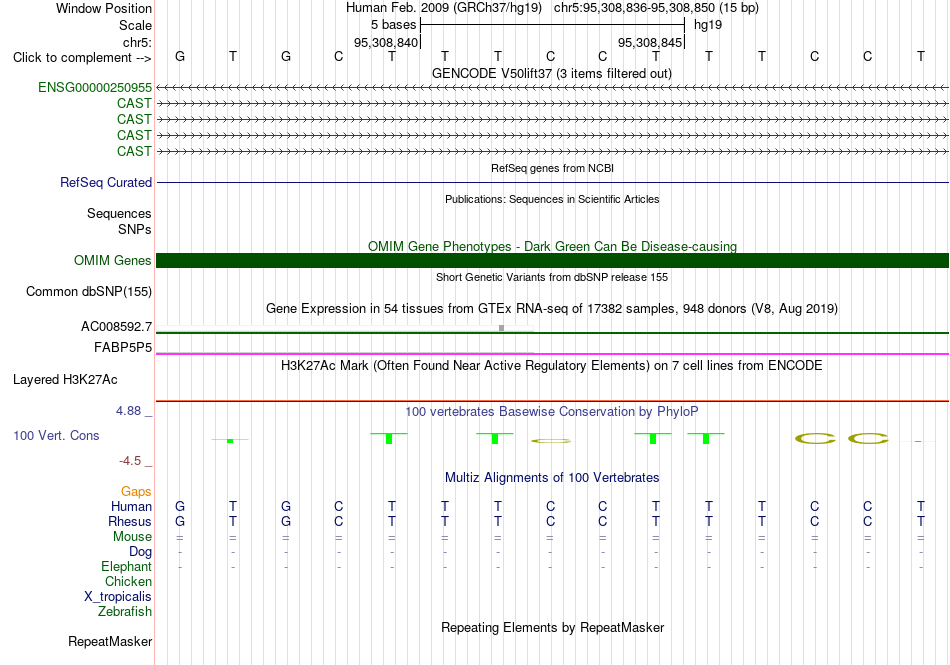Select the Rhesus alignment row label
The image size is (950, 665).
point(130,521)
